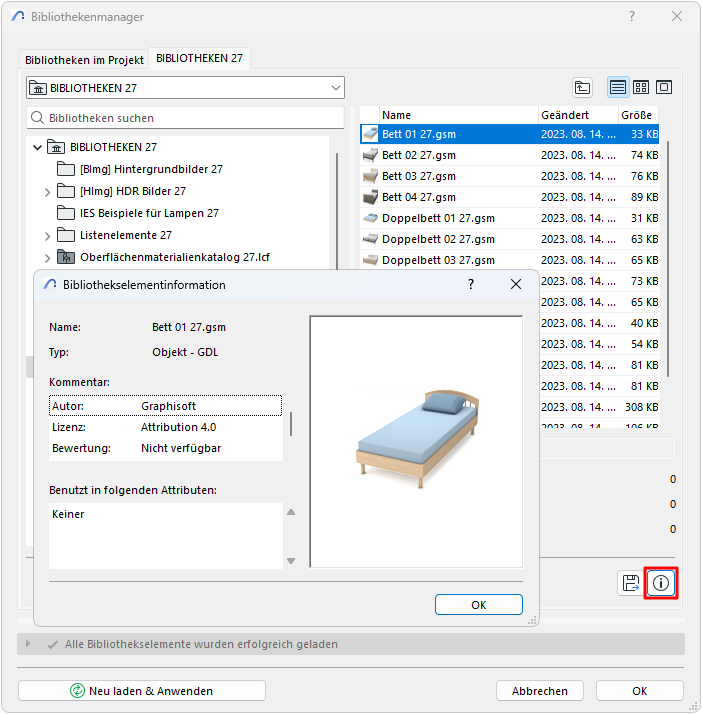Click the comment list scrollbar
The width and height of the screenshot is (702, 714).
click(291, 424)
